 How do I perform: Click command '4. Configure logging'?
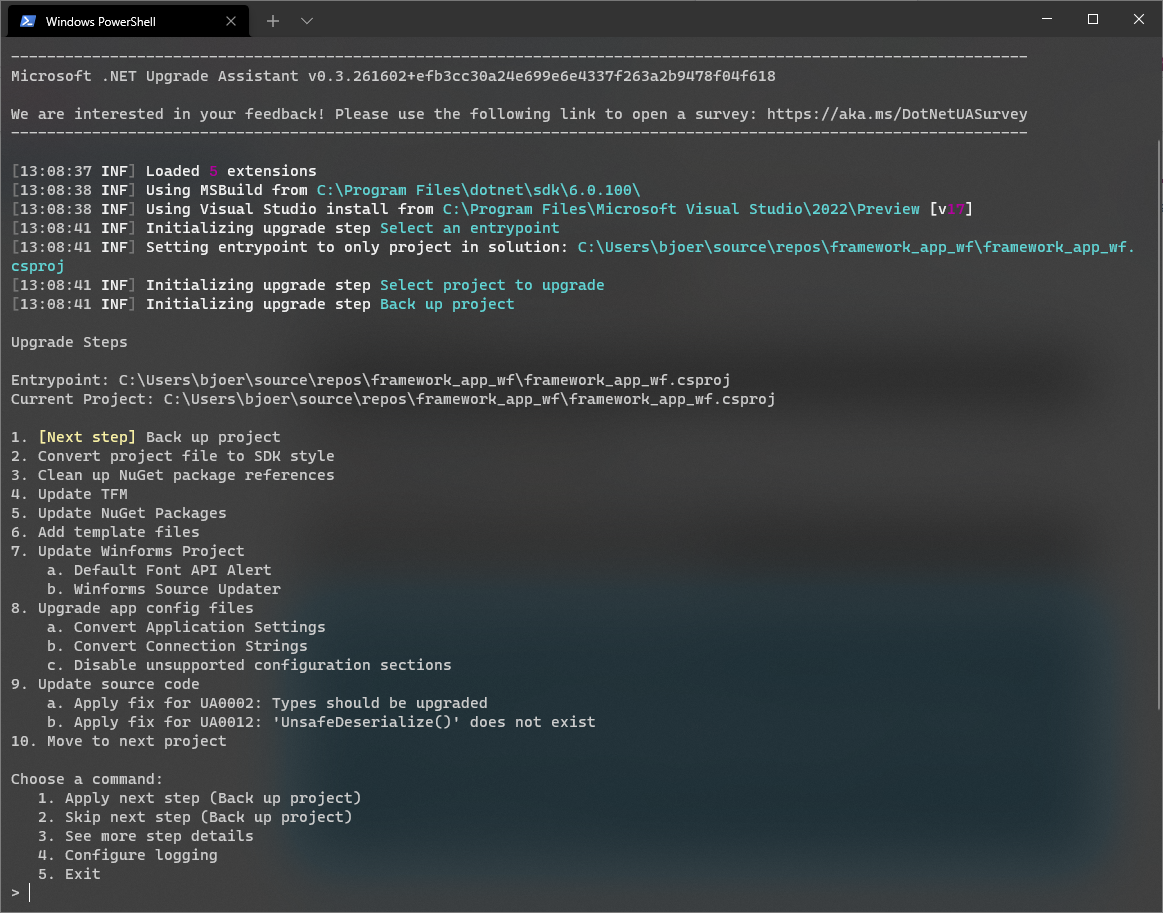tap(128, 855)
